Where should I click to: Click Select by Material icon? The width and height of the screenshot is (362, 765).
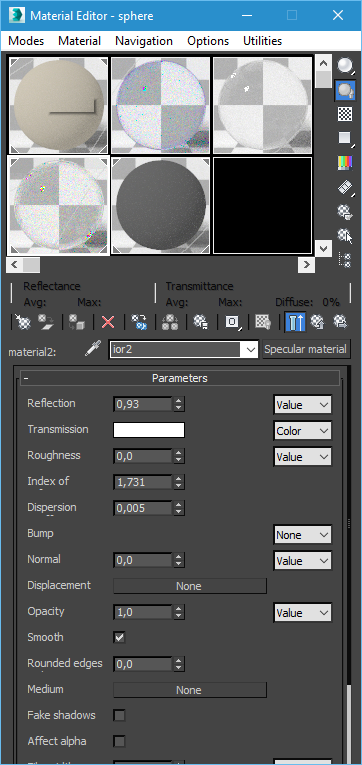pyautogui.click(x=345, y=236)
